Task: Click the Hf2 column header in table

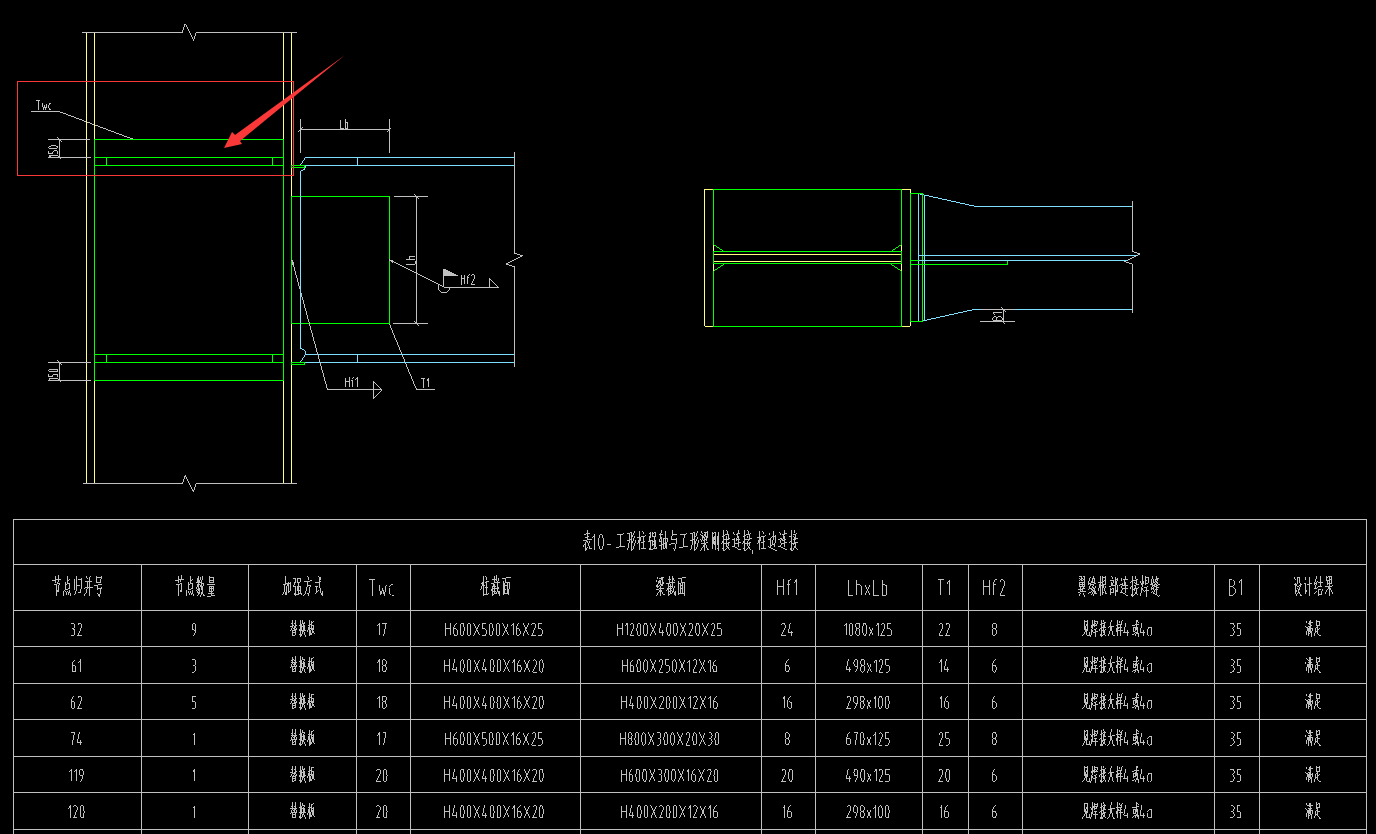Action: point(994,588)
